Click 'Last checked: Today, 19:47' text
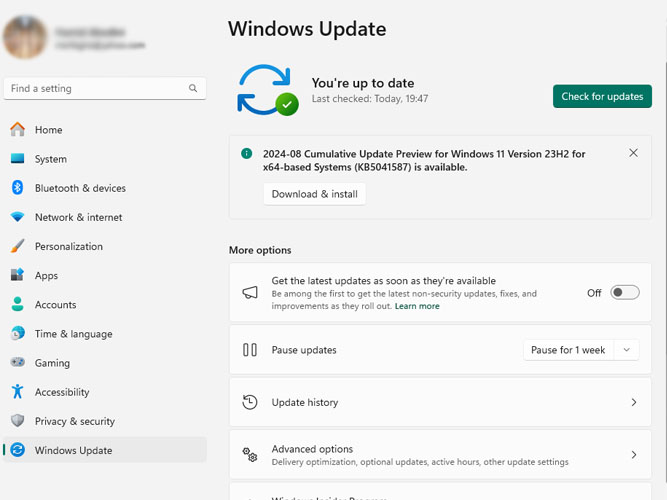 click(370, 99)
